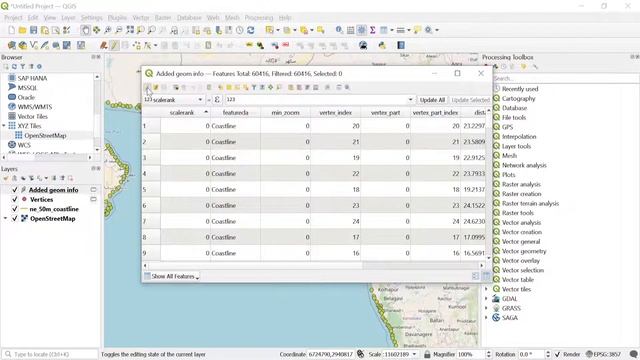Show statistical summary sigma icon
Viewport: 640px width, 360px height.
[x=372, y=30]
